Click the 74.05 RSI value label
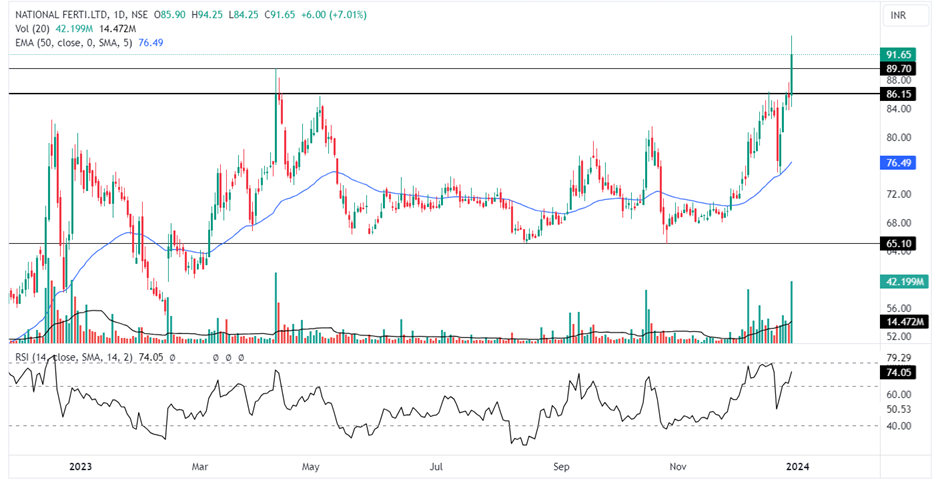Image resolution: width=940 pixels, height=484 pixels. tap(898, 372)
